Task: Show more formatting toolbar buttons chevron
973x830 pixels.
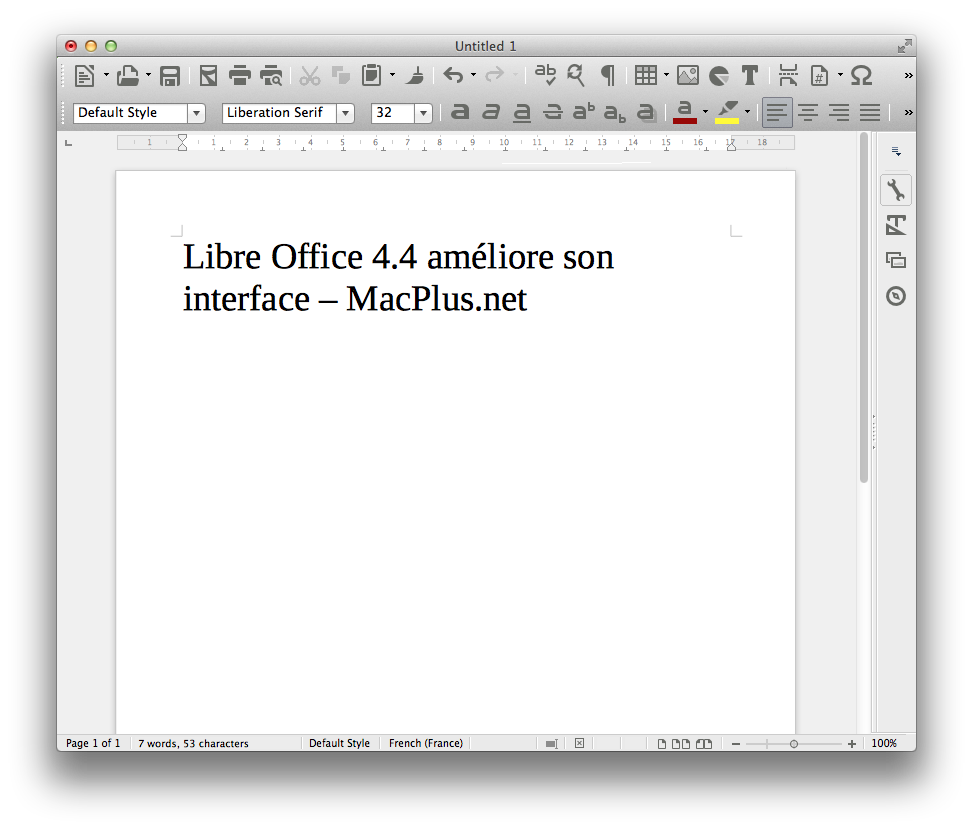Action: pos(908,112)
